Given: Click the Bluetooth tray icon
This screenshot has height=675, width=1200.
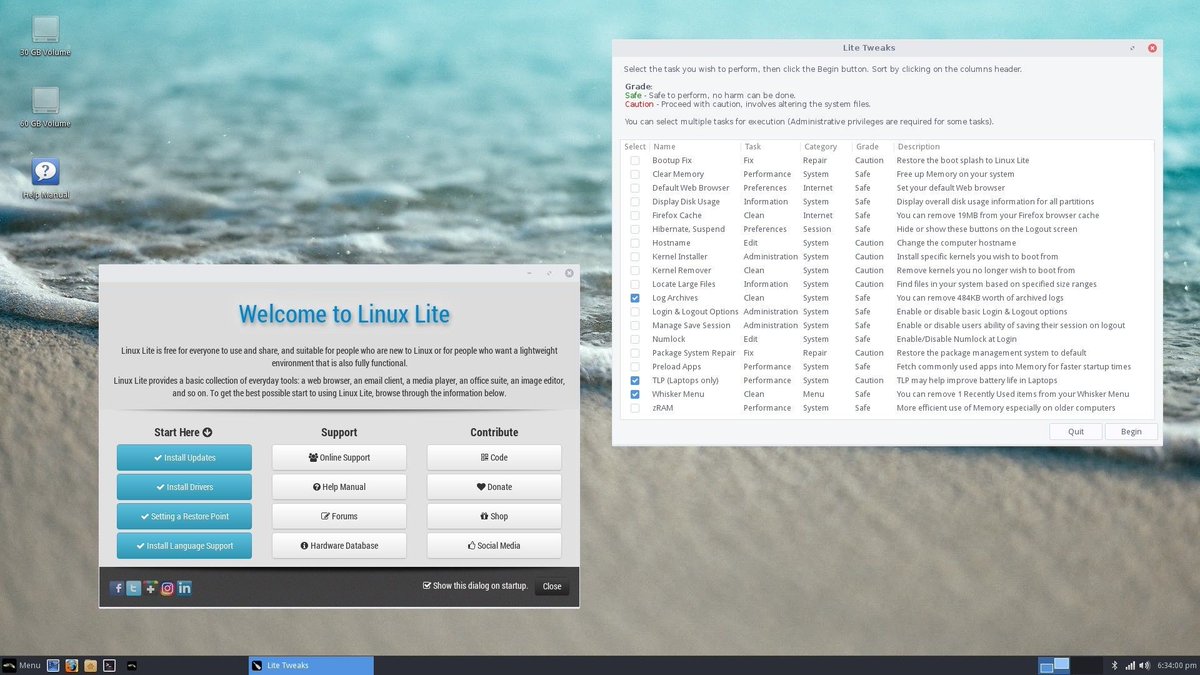Looking at the screenshot, I should coord(1114,665).
